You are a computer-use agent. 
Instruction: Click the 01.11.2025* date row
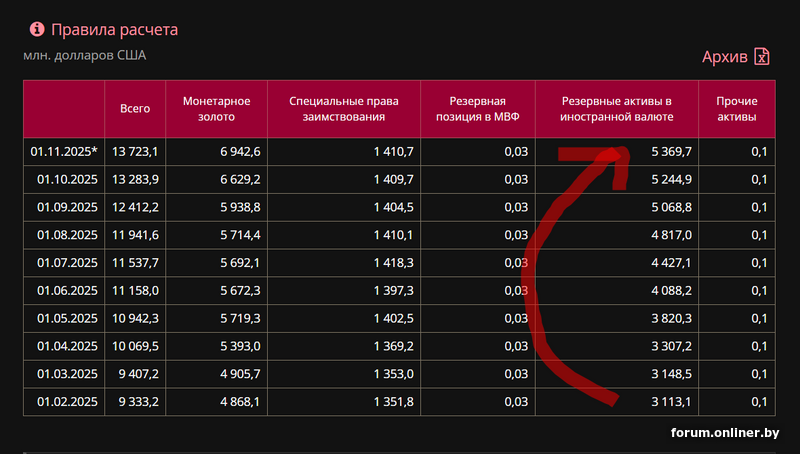point(64,151)
